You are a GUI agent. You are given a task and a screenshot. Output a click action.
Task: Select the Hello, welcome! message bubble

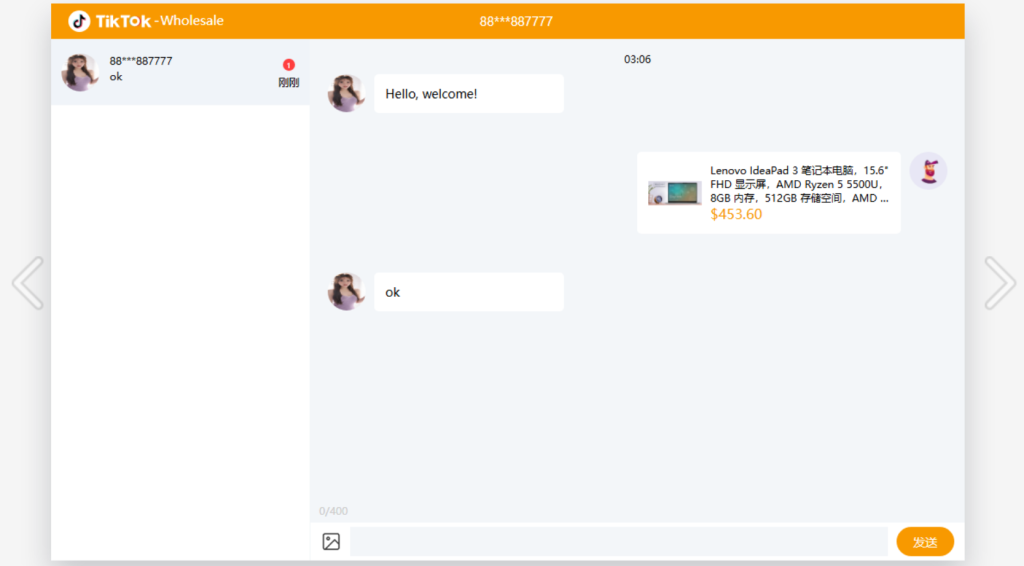[469, 93]
